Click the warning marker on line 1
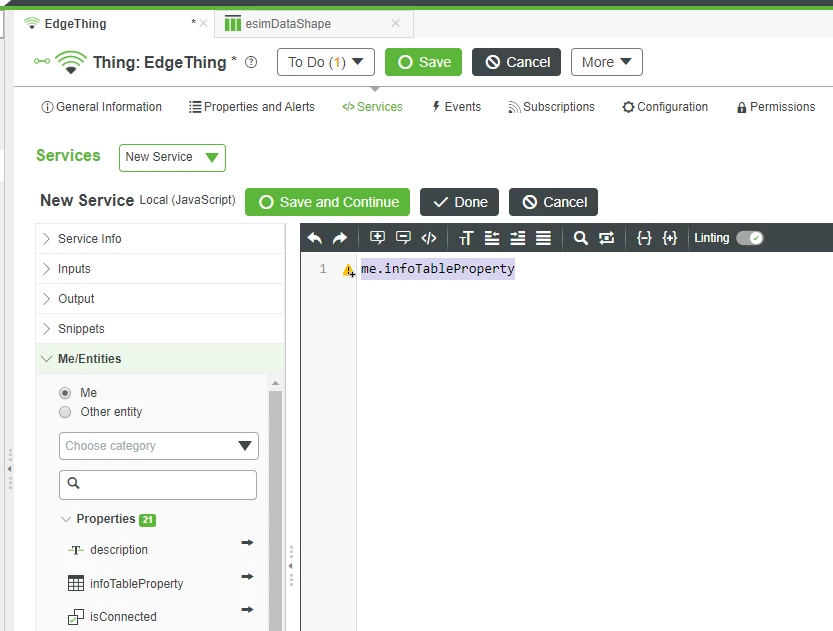 pyautogui.click(x=348, y=270)
